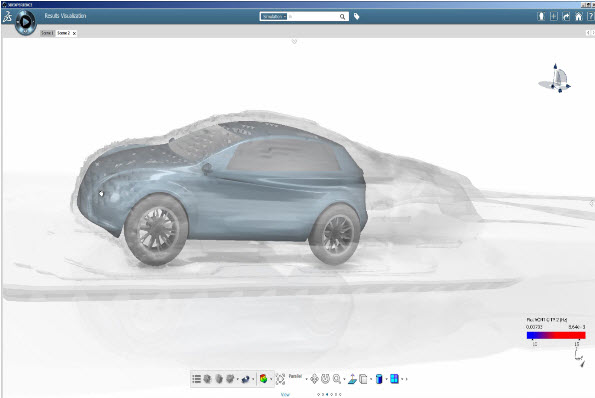Open the dropdown next to blue sphere icon
Viewport: 595px width, 398px height.
click(x=253, y=379)
